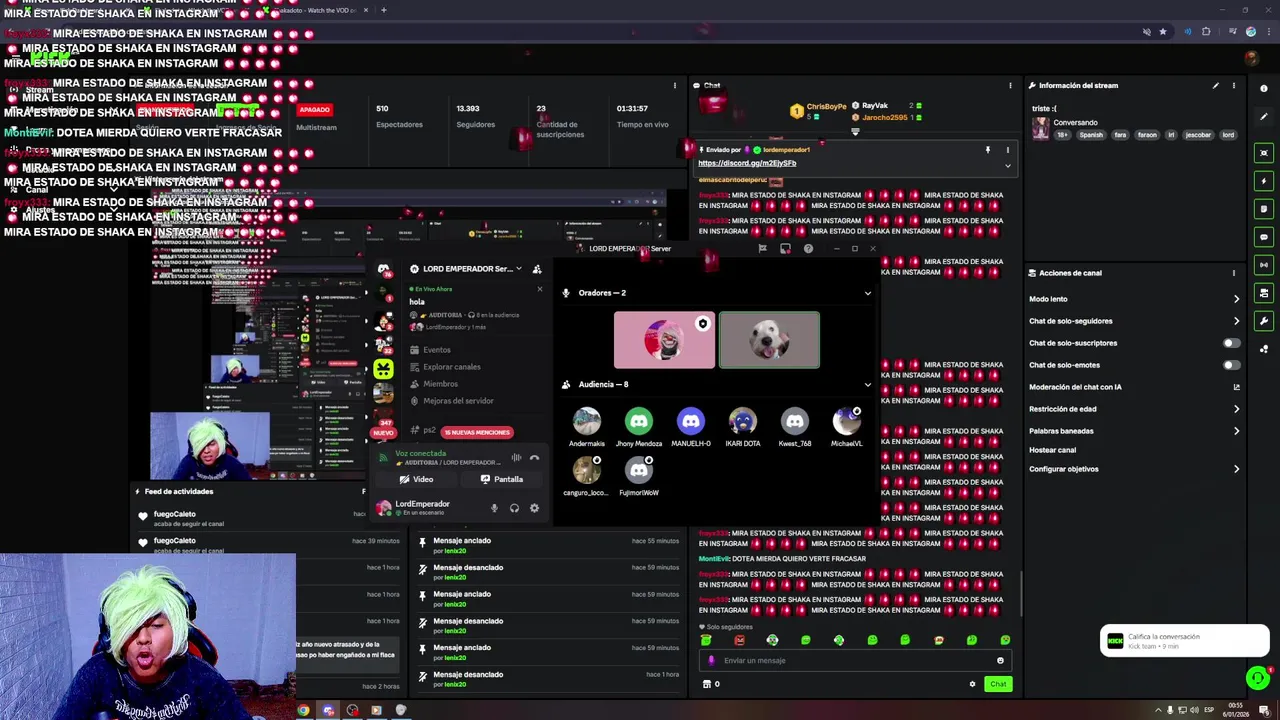This screenshot has width=1280, height=720.
Task: Click the chat bubble sidebar icon
Action: click(1264, 237)
